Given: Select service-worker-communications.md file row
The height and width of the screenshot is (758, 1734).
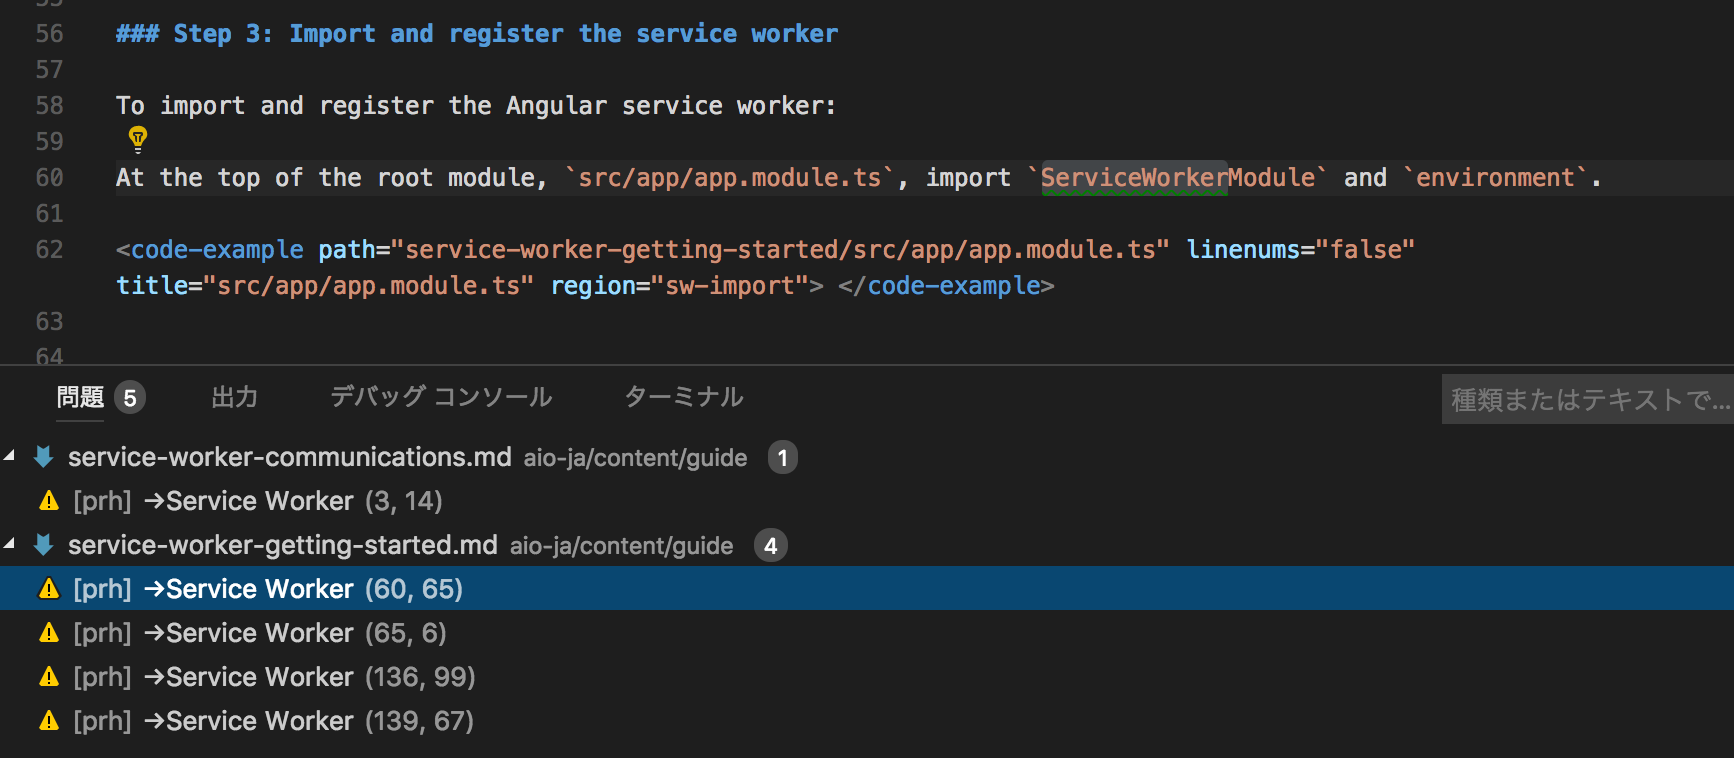Looking at the screenshot, I should (x=867, y=457).
